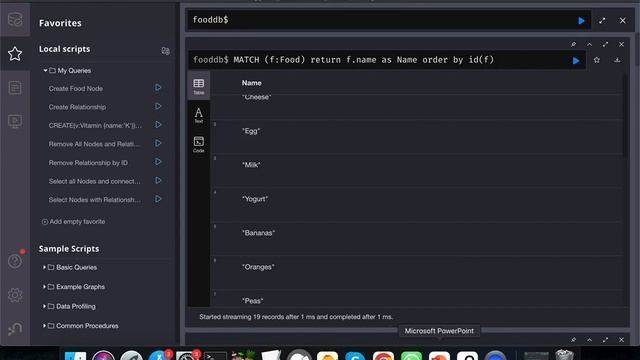
Task: Expand the Data Profiling folder
Action: click(x=44, y=306)
